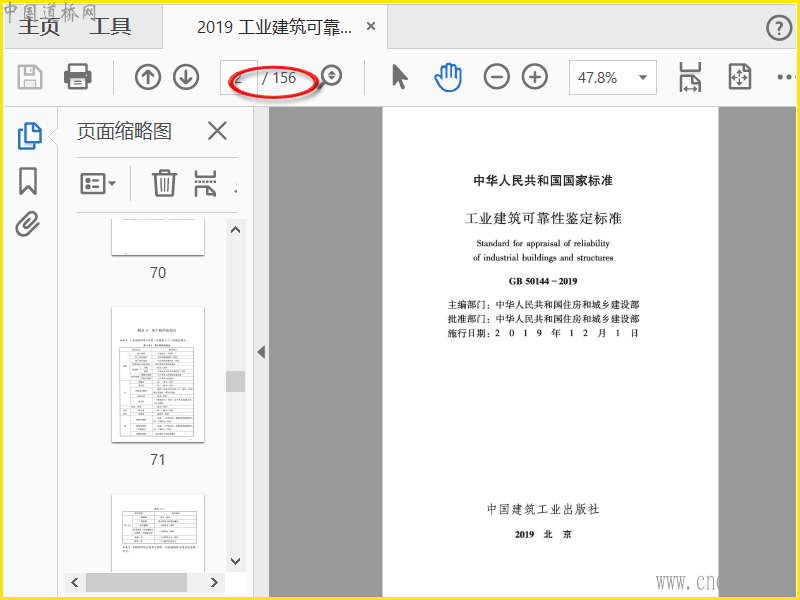Open thumbnail options menu dropdown
The image size is (800, 600).
(x=98, y=183)
